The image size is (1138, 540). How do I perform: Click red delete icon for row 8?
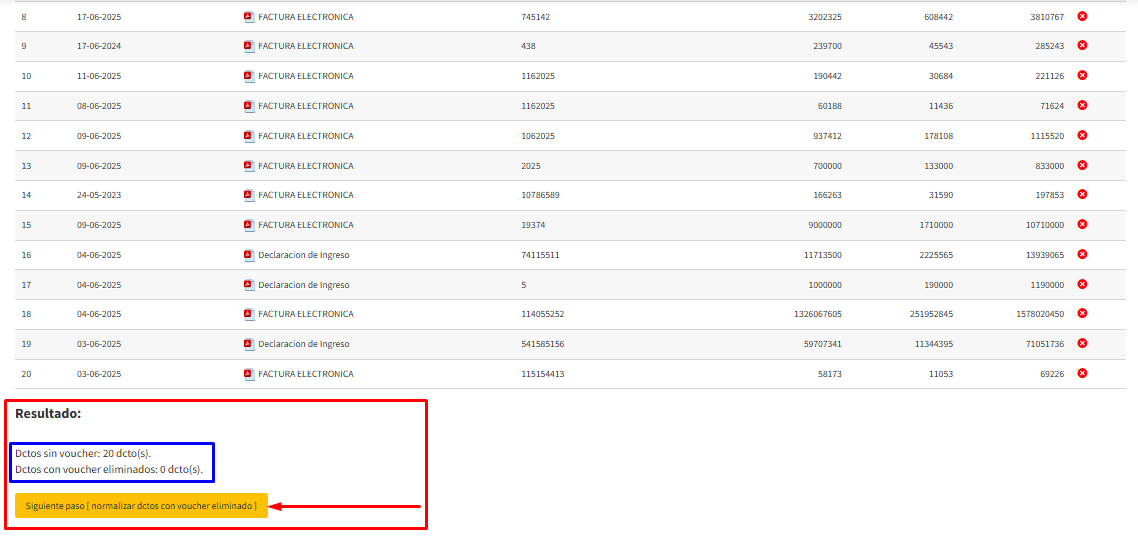pos(1082,16)
